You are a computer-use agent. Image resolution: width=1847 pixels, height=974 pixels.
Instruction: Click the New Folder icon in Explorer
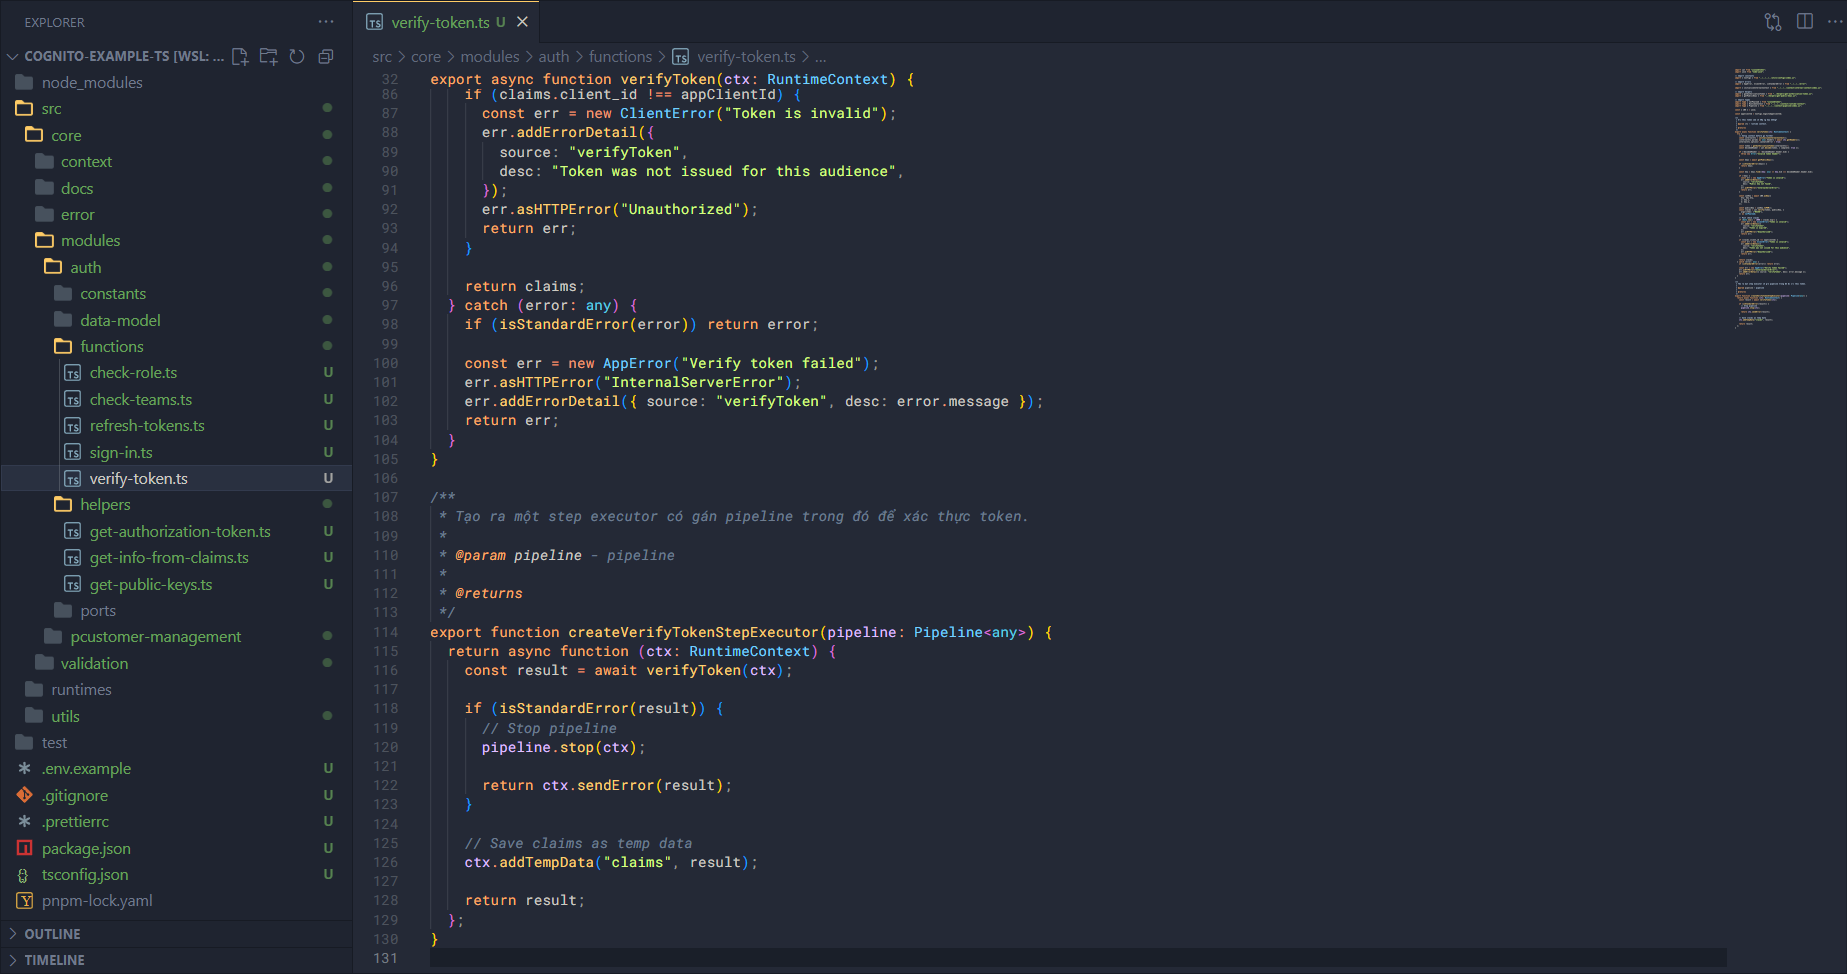pos(268,57)
